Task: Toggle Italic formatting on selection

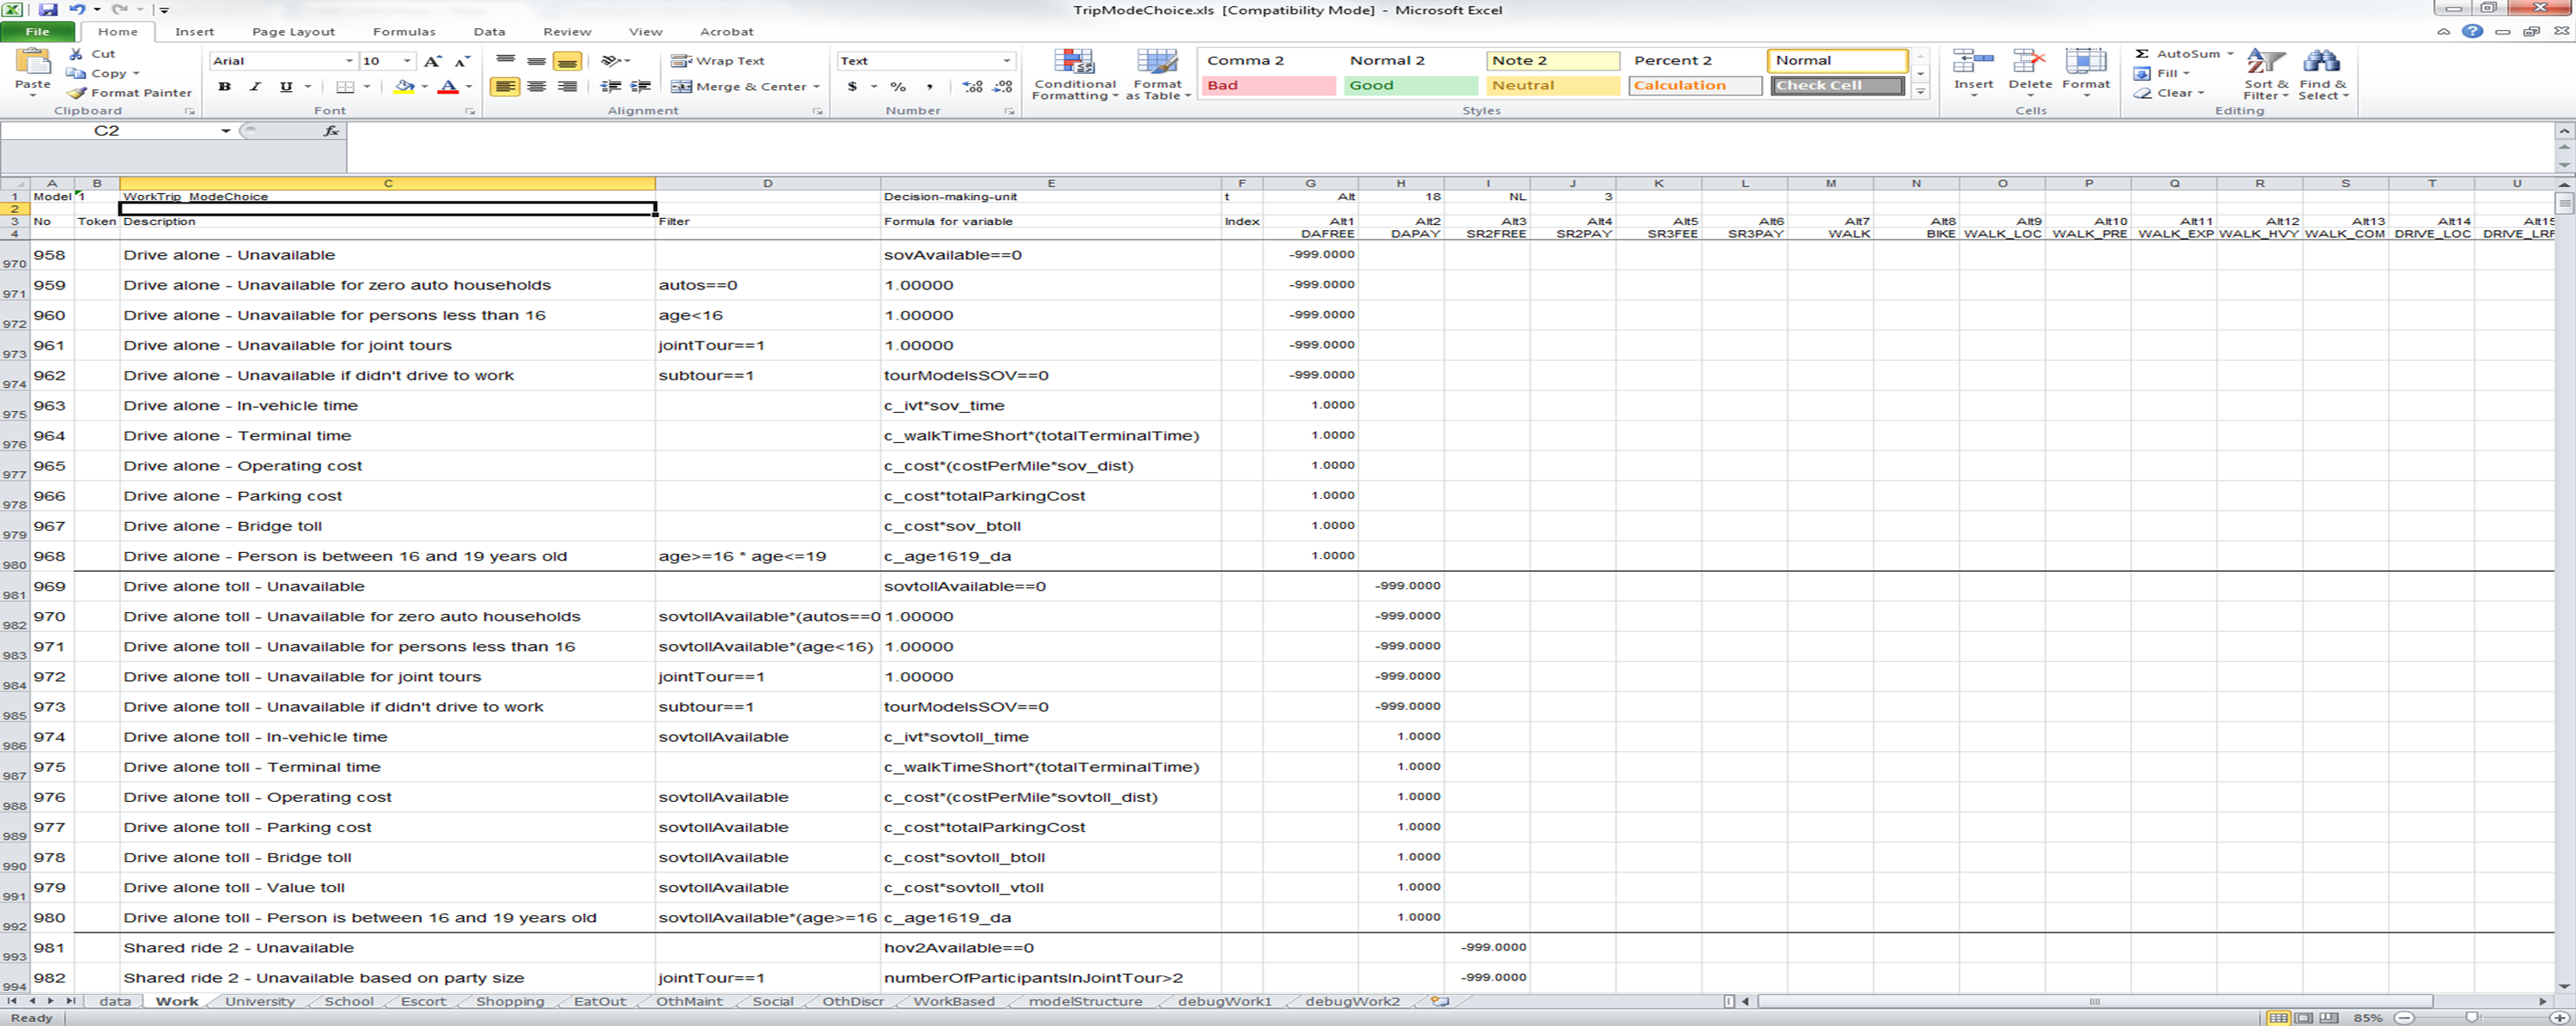Action: pos(253,85)
